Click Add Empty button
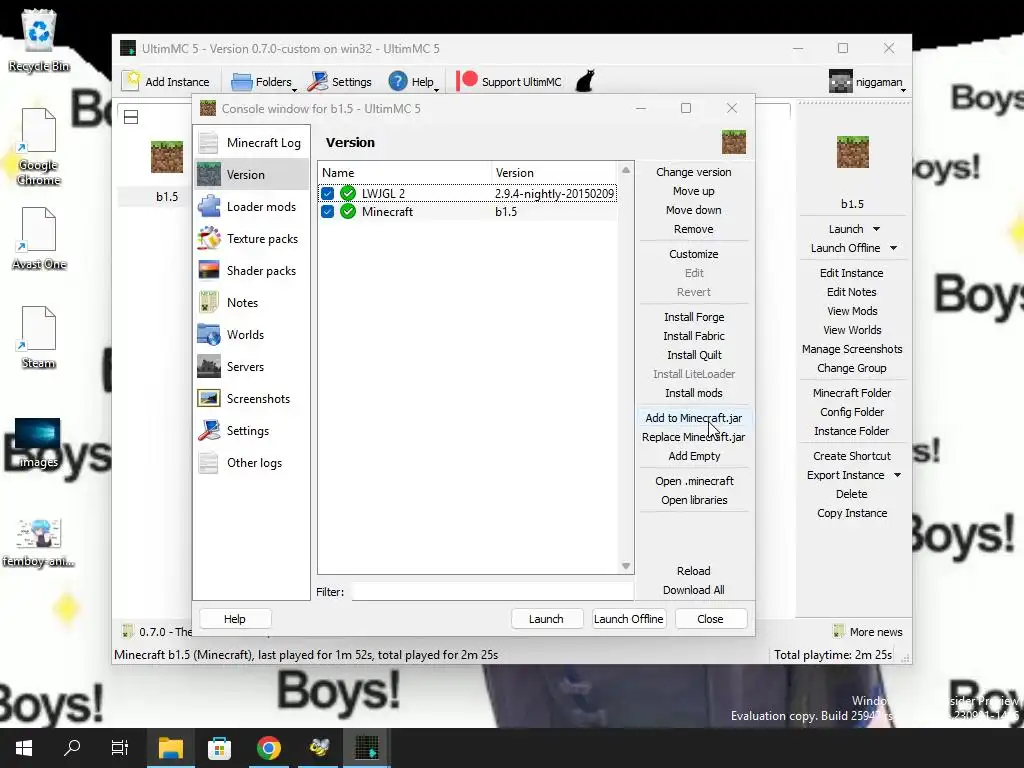Image resolution: width=1024 pixels, height=768 pixels. 694,455
